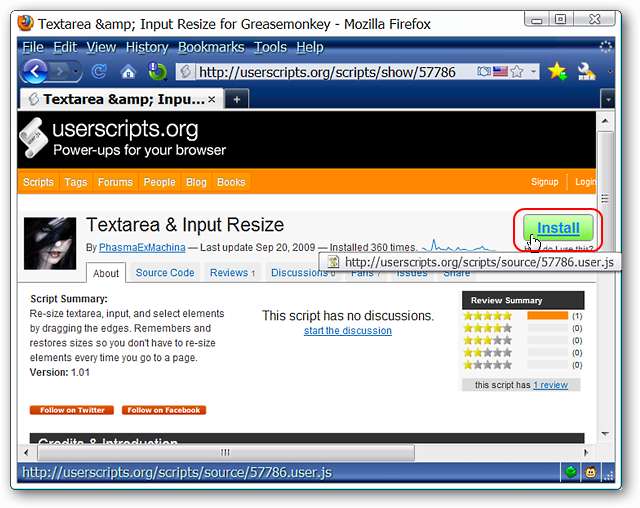Screen dimensions: 640x508
Task: Open the PhasmaExMachina author link
Action: (x=142, y=248)
